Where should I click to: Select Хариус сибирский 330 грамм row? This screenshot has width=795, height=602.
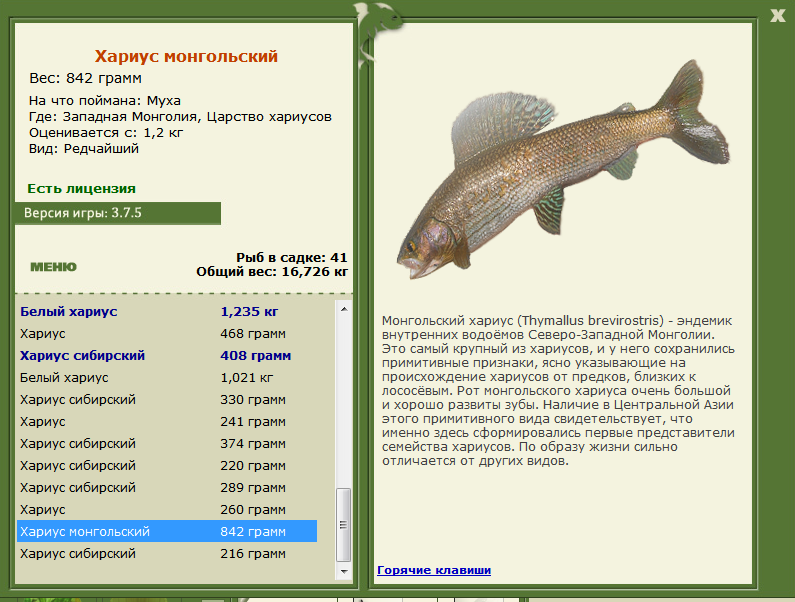coord(167,400)
